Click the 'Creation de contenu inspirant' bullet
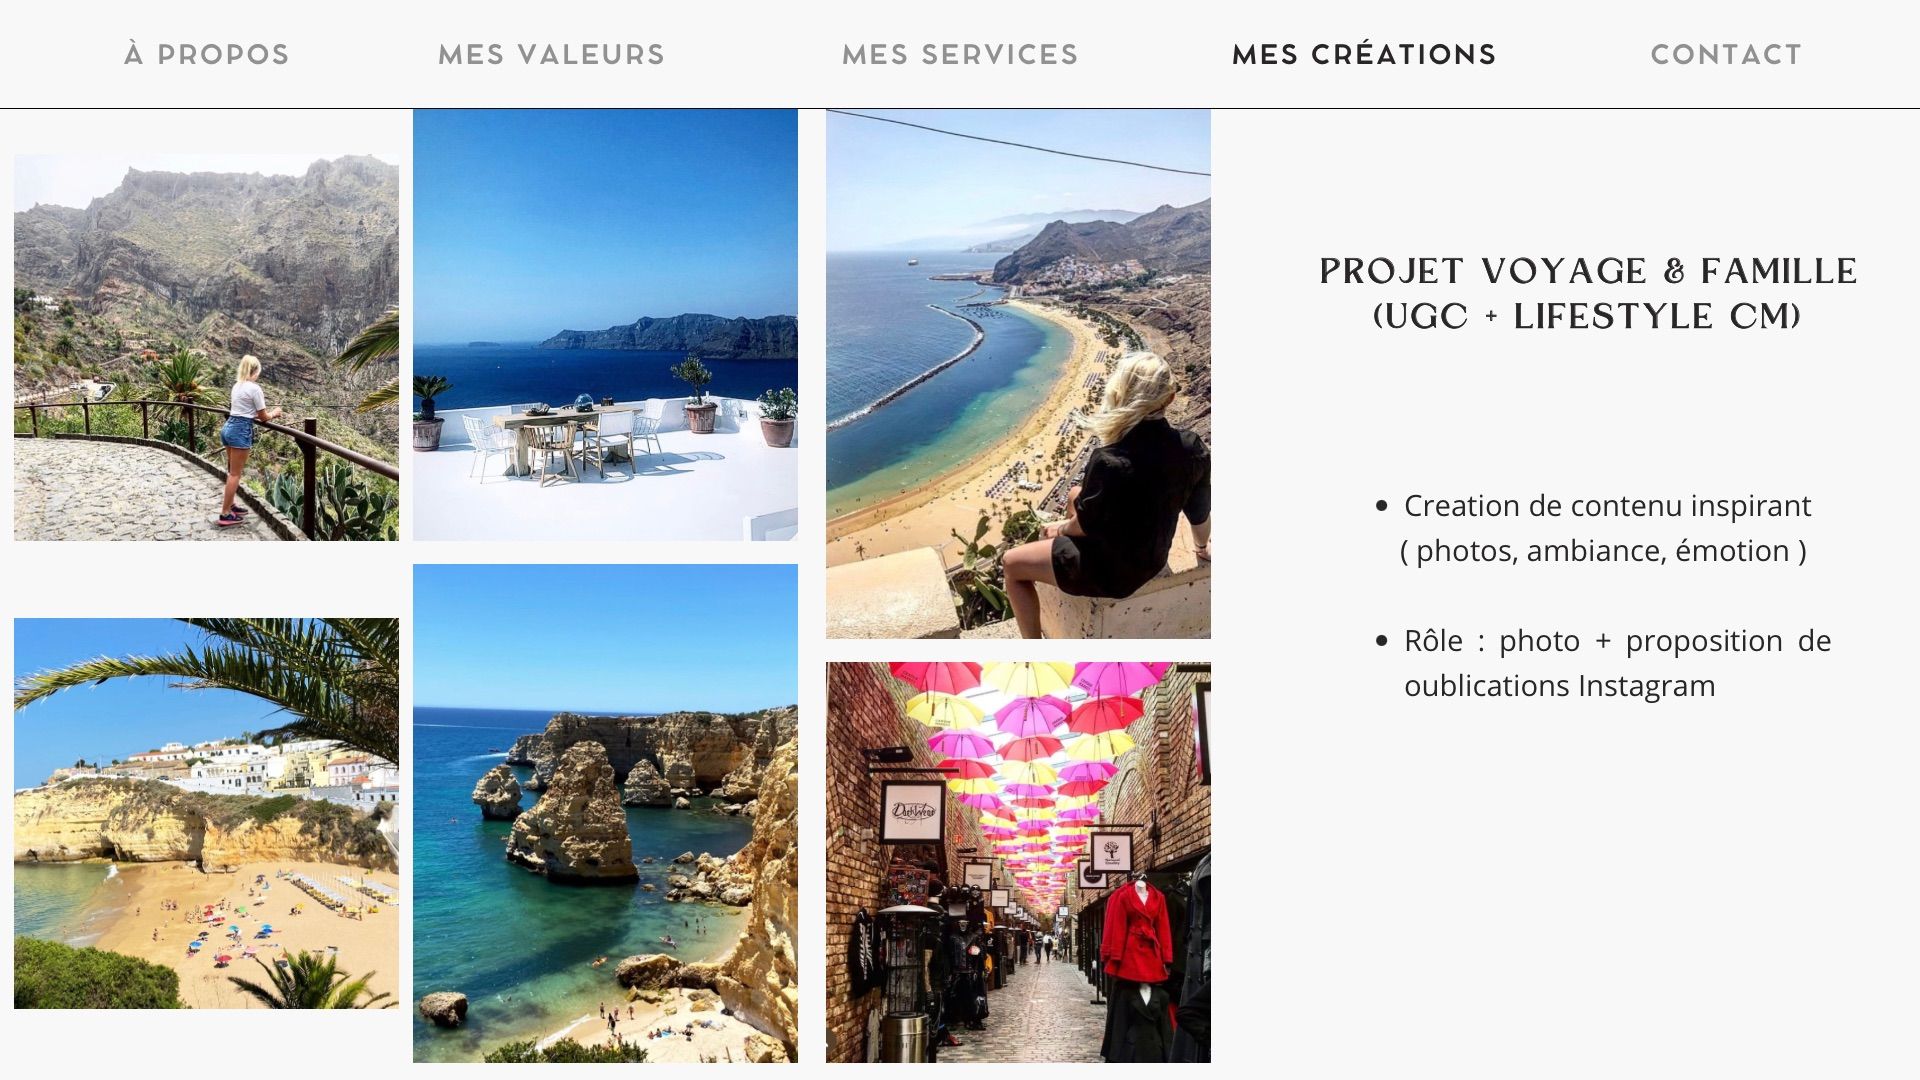Image resolution: width=1920 pixels, height=1080 pixels. click(1607, 506)
